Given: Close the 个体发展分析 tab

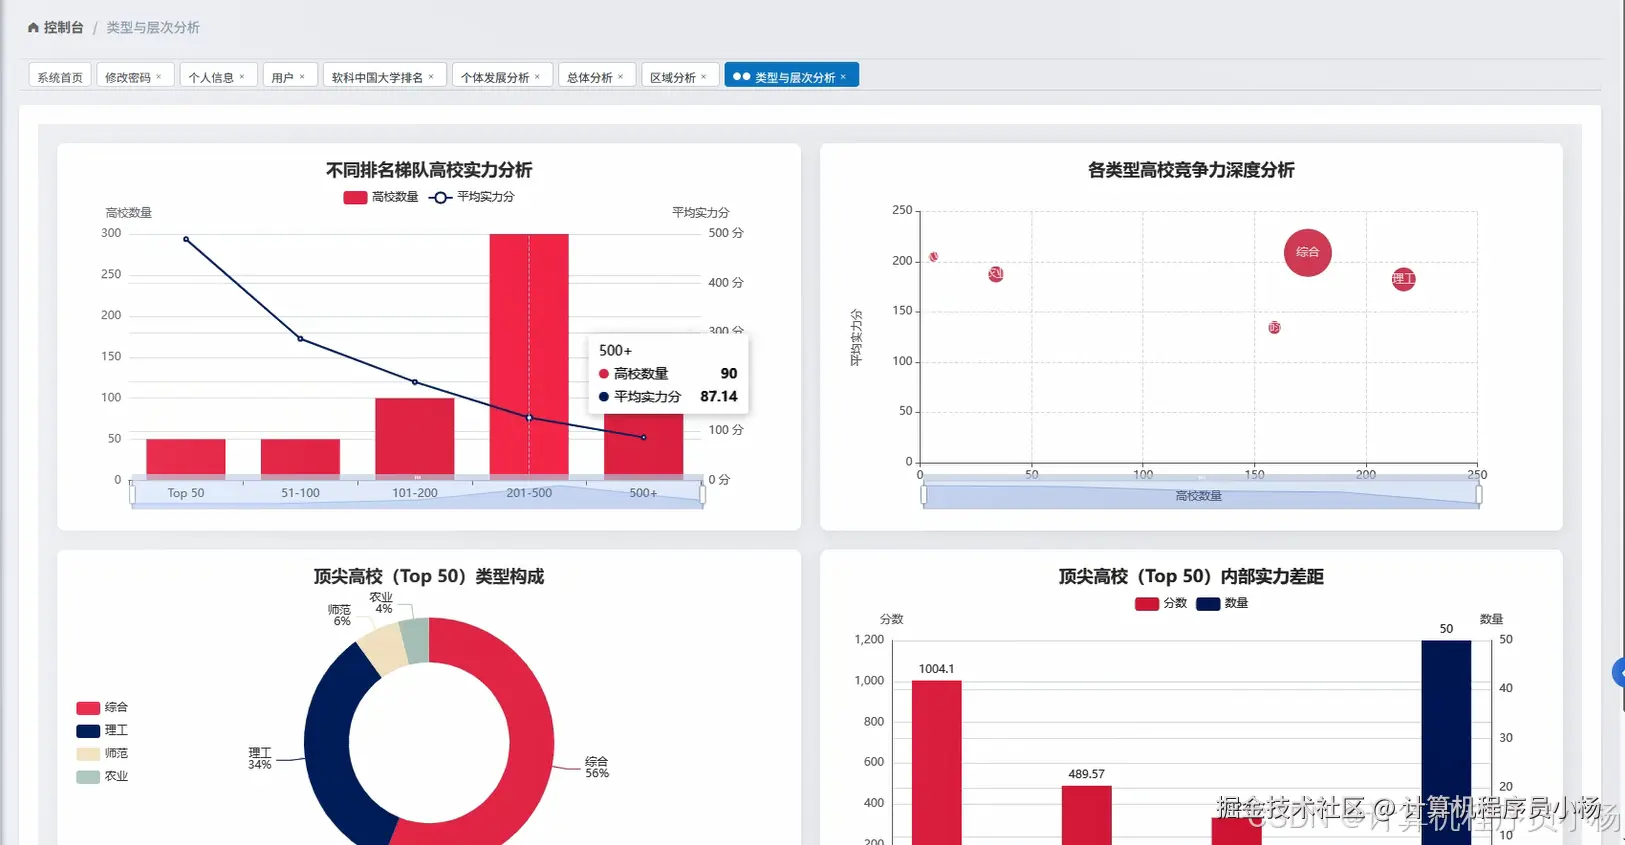Looking at the screenshot, I should point(537,77).
